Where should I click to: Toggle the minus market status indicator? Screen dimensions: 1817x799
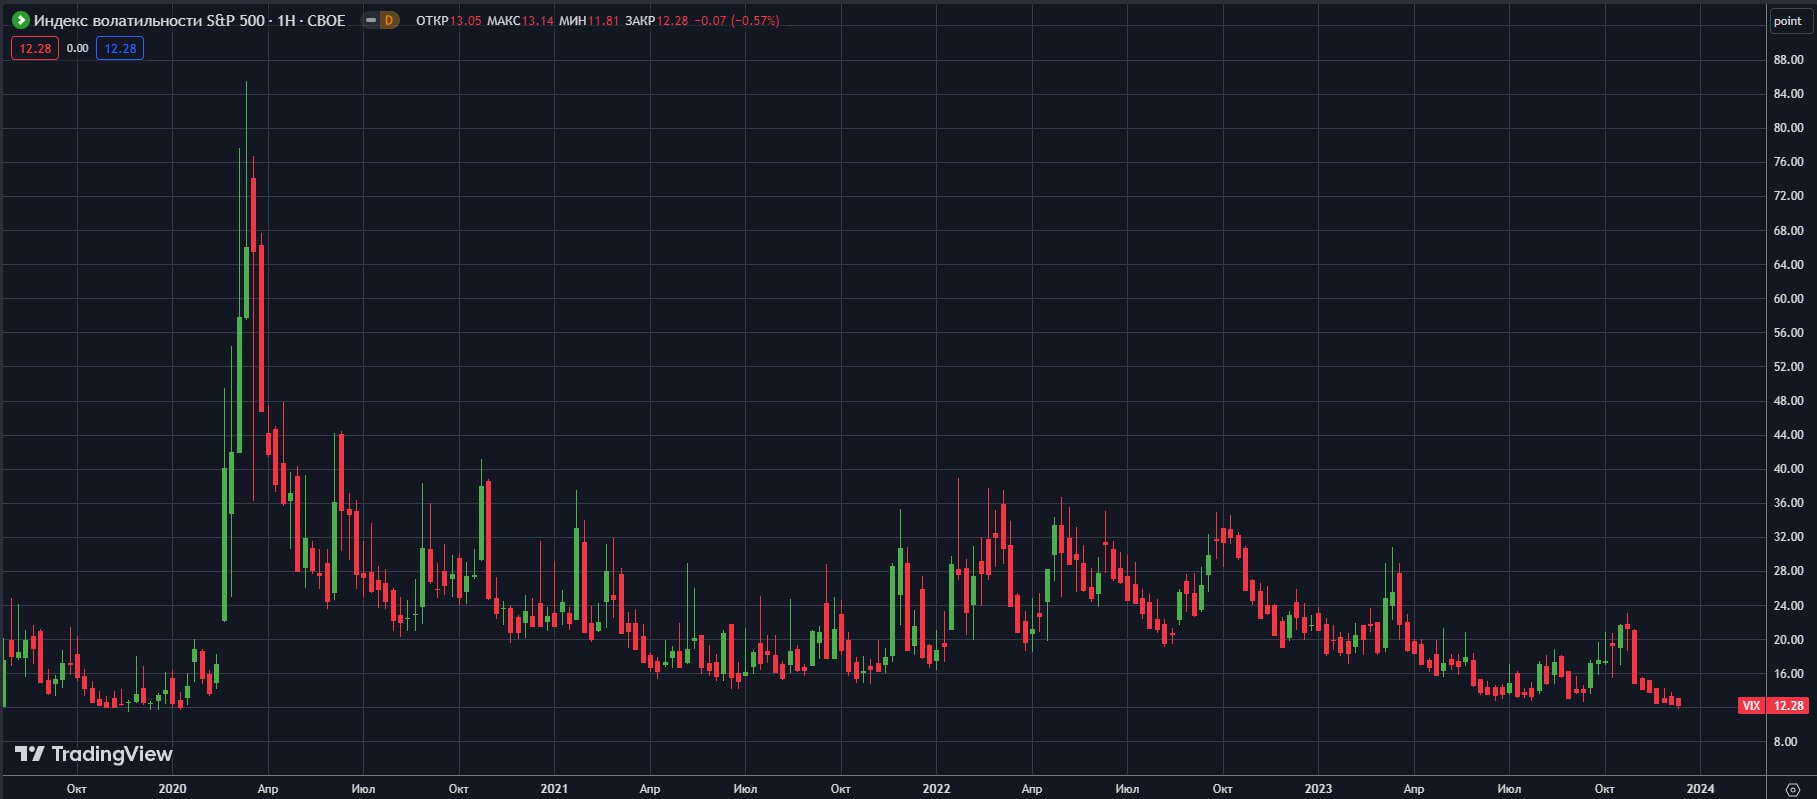371,20
